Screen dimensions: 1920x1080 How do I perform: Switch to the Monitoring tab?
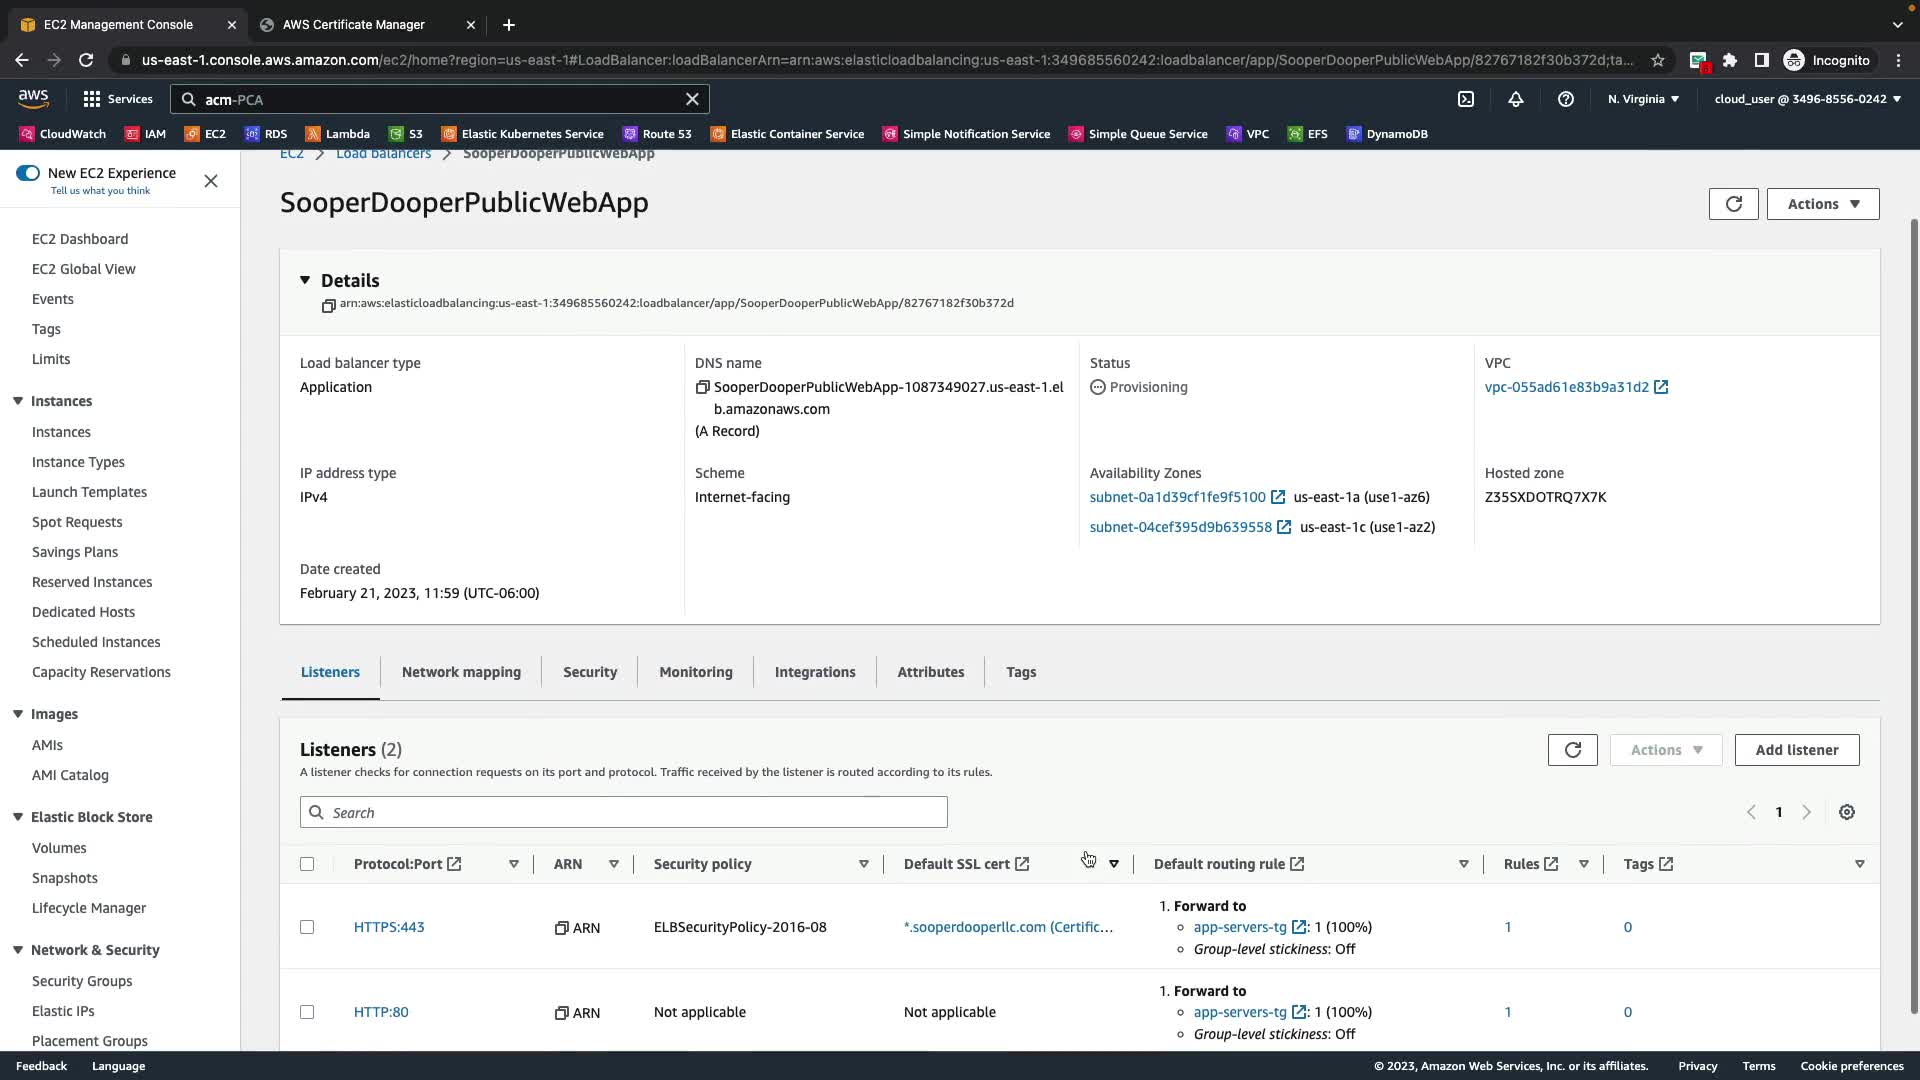coord(695,672)
